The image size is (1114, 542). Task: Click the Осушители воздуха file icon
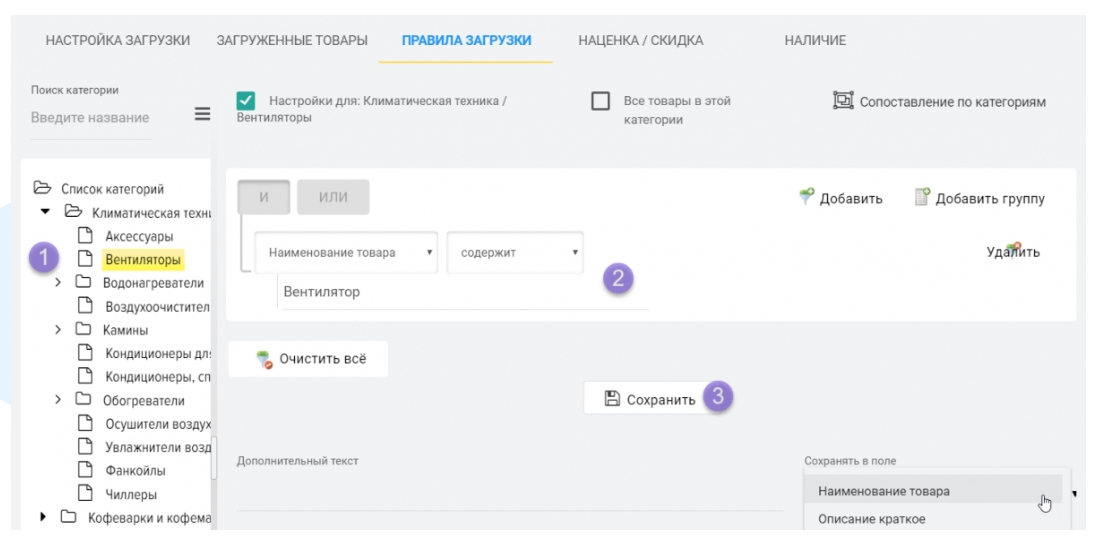click(85, 423)
